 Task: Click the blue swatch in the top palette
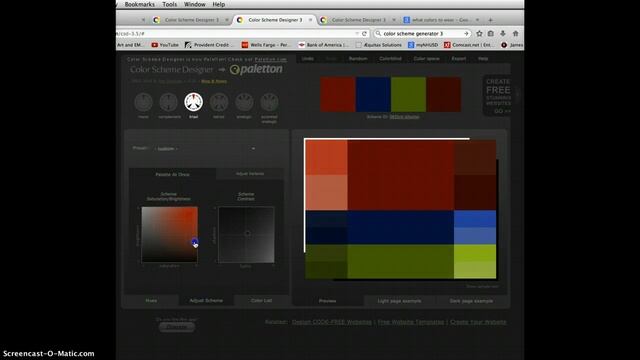(373, 94)
